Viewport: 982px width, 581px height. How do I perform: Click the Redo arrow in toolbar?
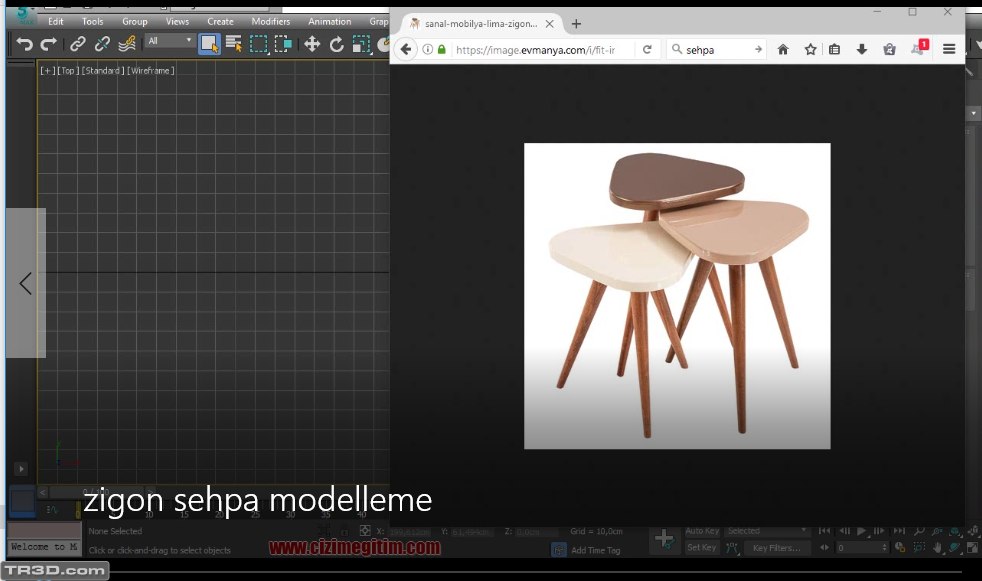click(x=48, y=44)
